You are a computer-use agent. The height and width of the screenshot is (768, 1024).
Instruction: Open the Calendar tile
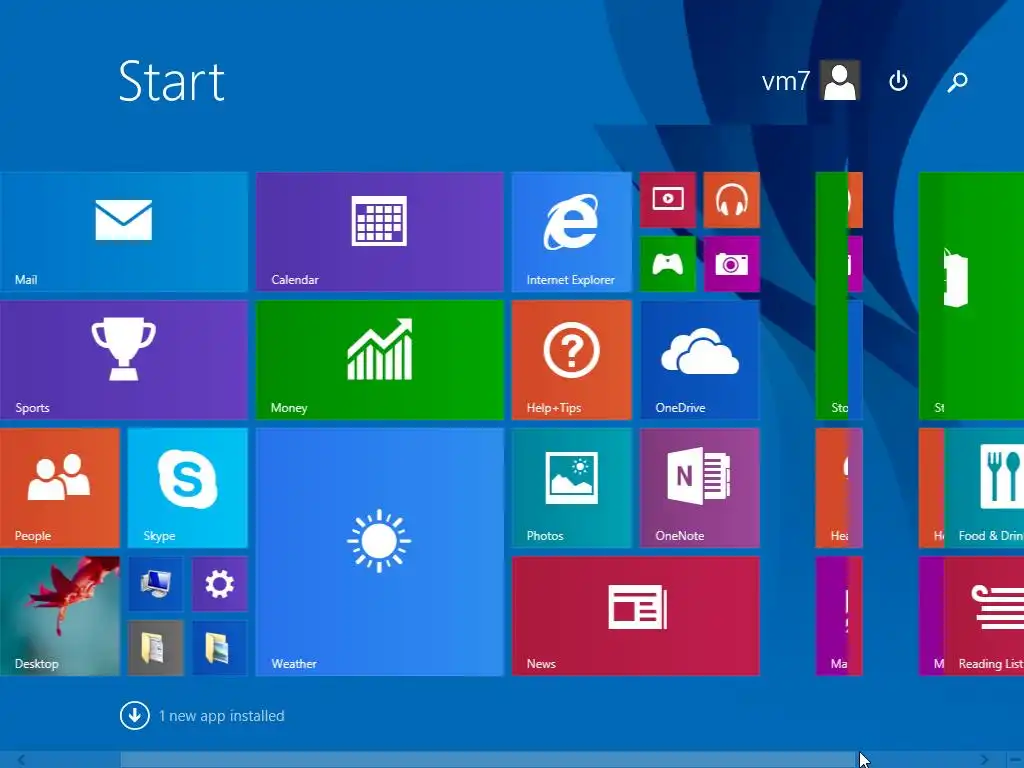[379, 232]
